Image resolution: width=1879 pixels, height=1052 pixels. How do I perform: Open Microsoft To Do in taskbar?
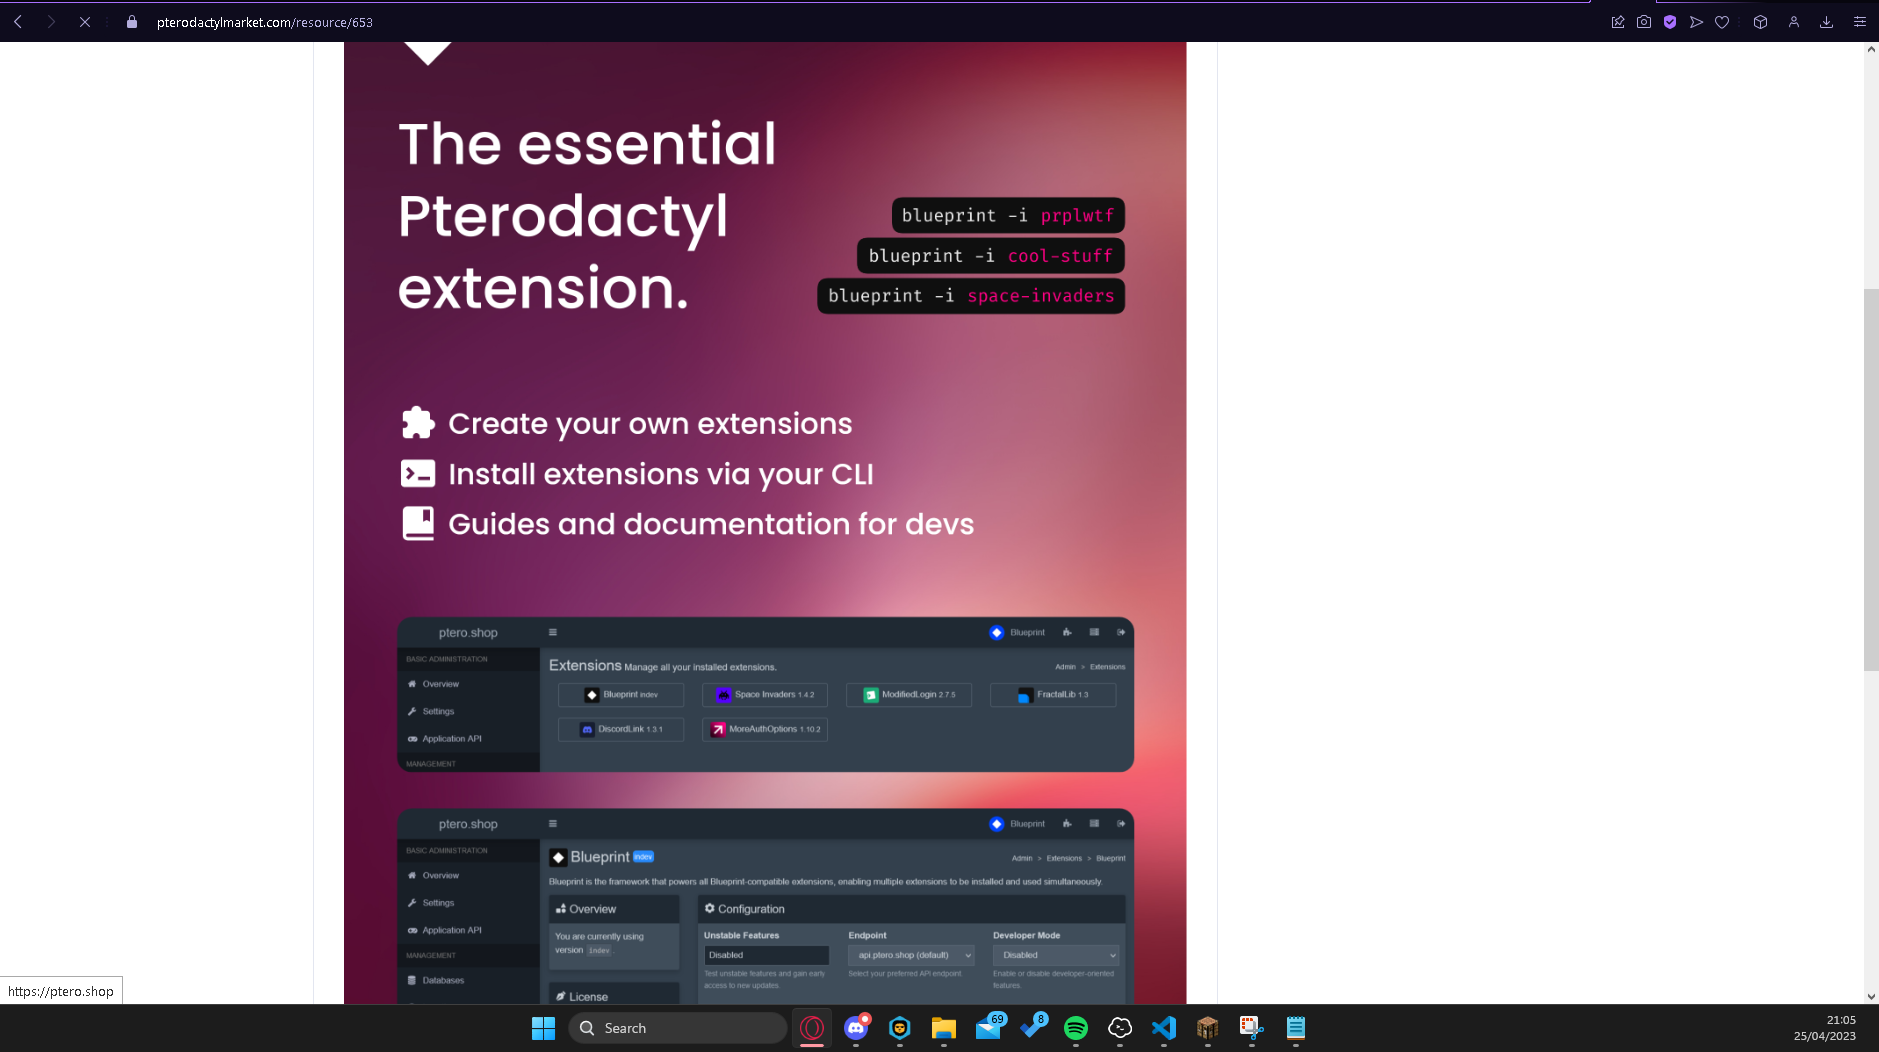point(1032,1028)
